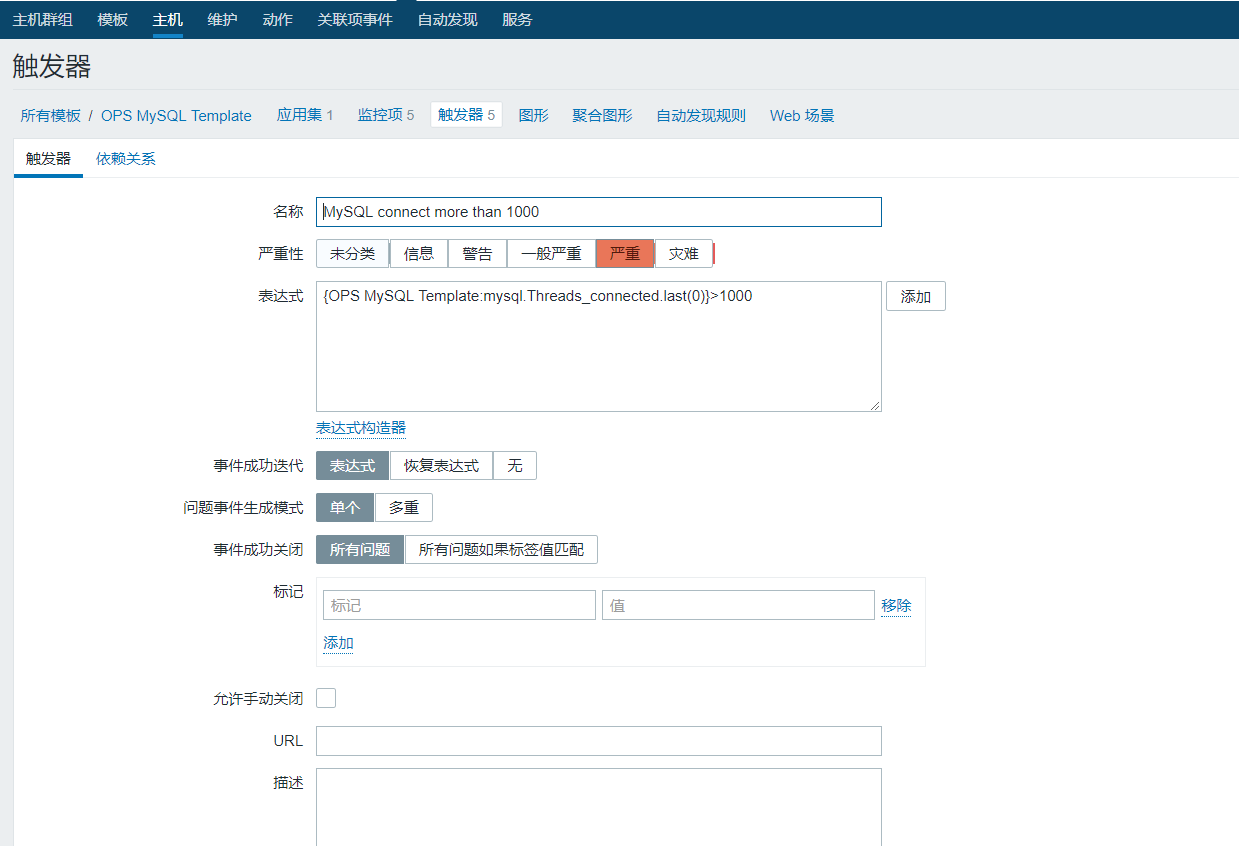Click inside the 表达式 text area
Viewport: 1239px width, 846px height.
599,346
